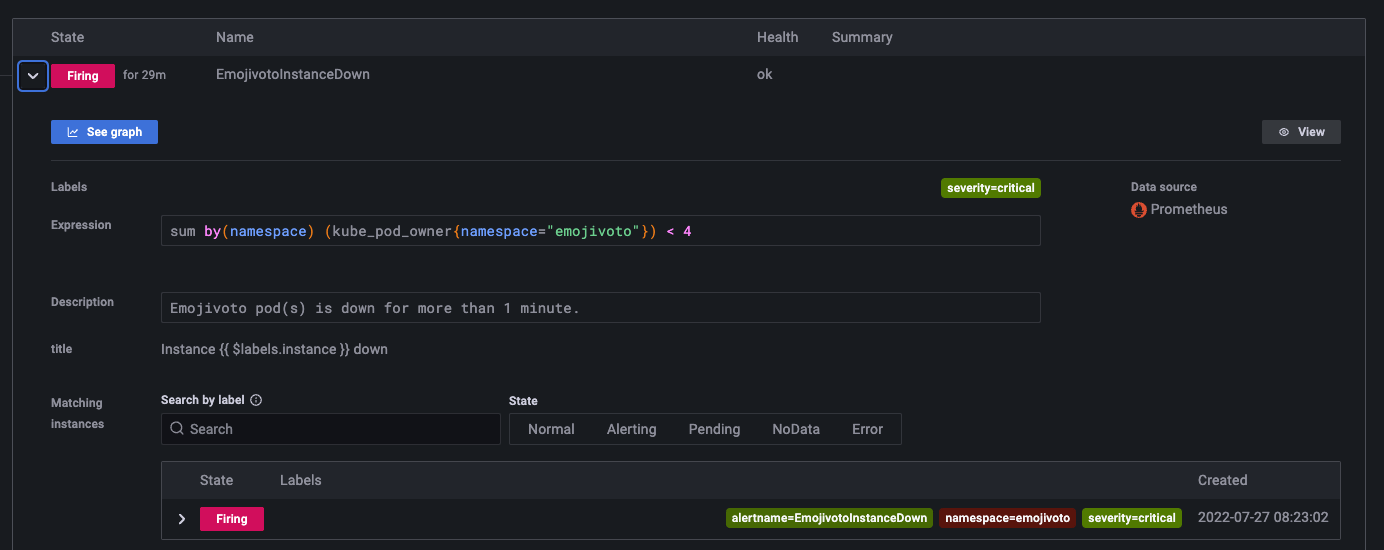The height and width of the screenshot is (550, 1384).
Task: Open the See graph button
Action: [104, 132]
